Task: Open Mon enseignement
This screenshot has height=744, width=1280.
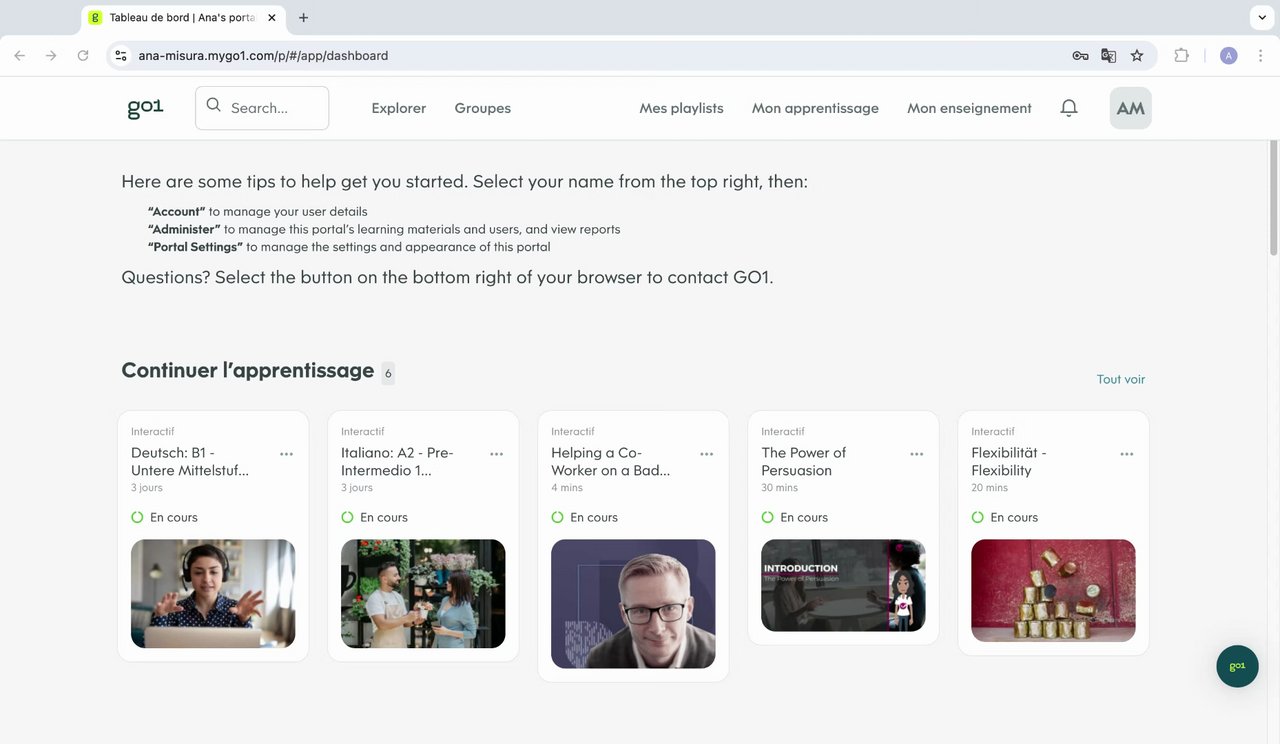Action: click(969, 108)
